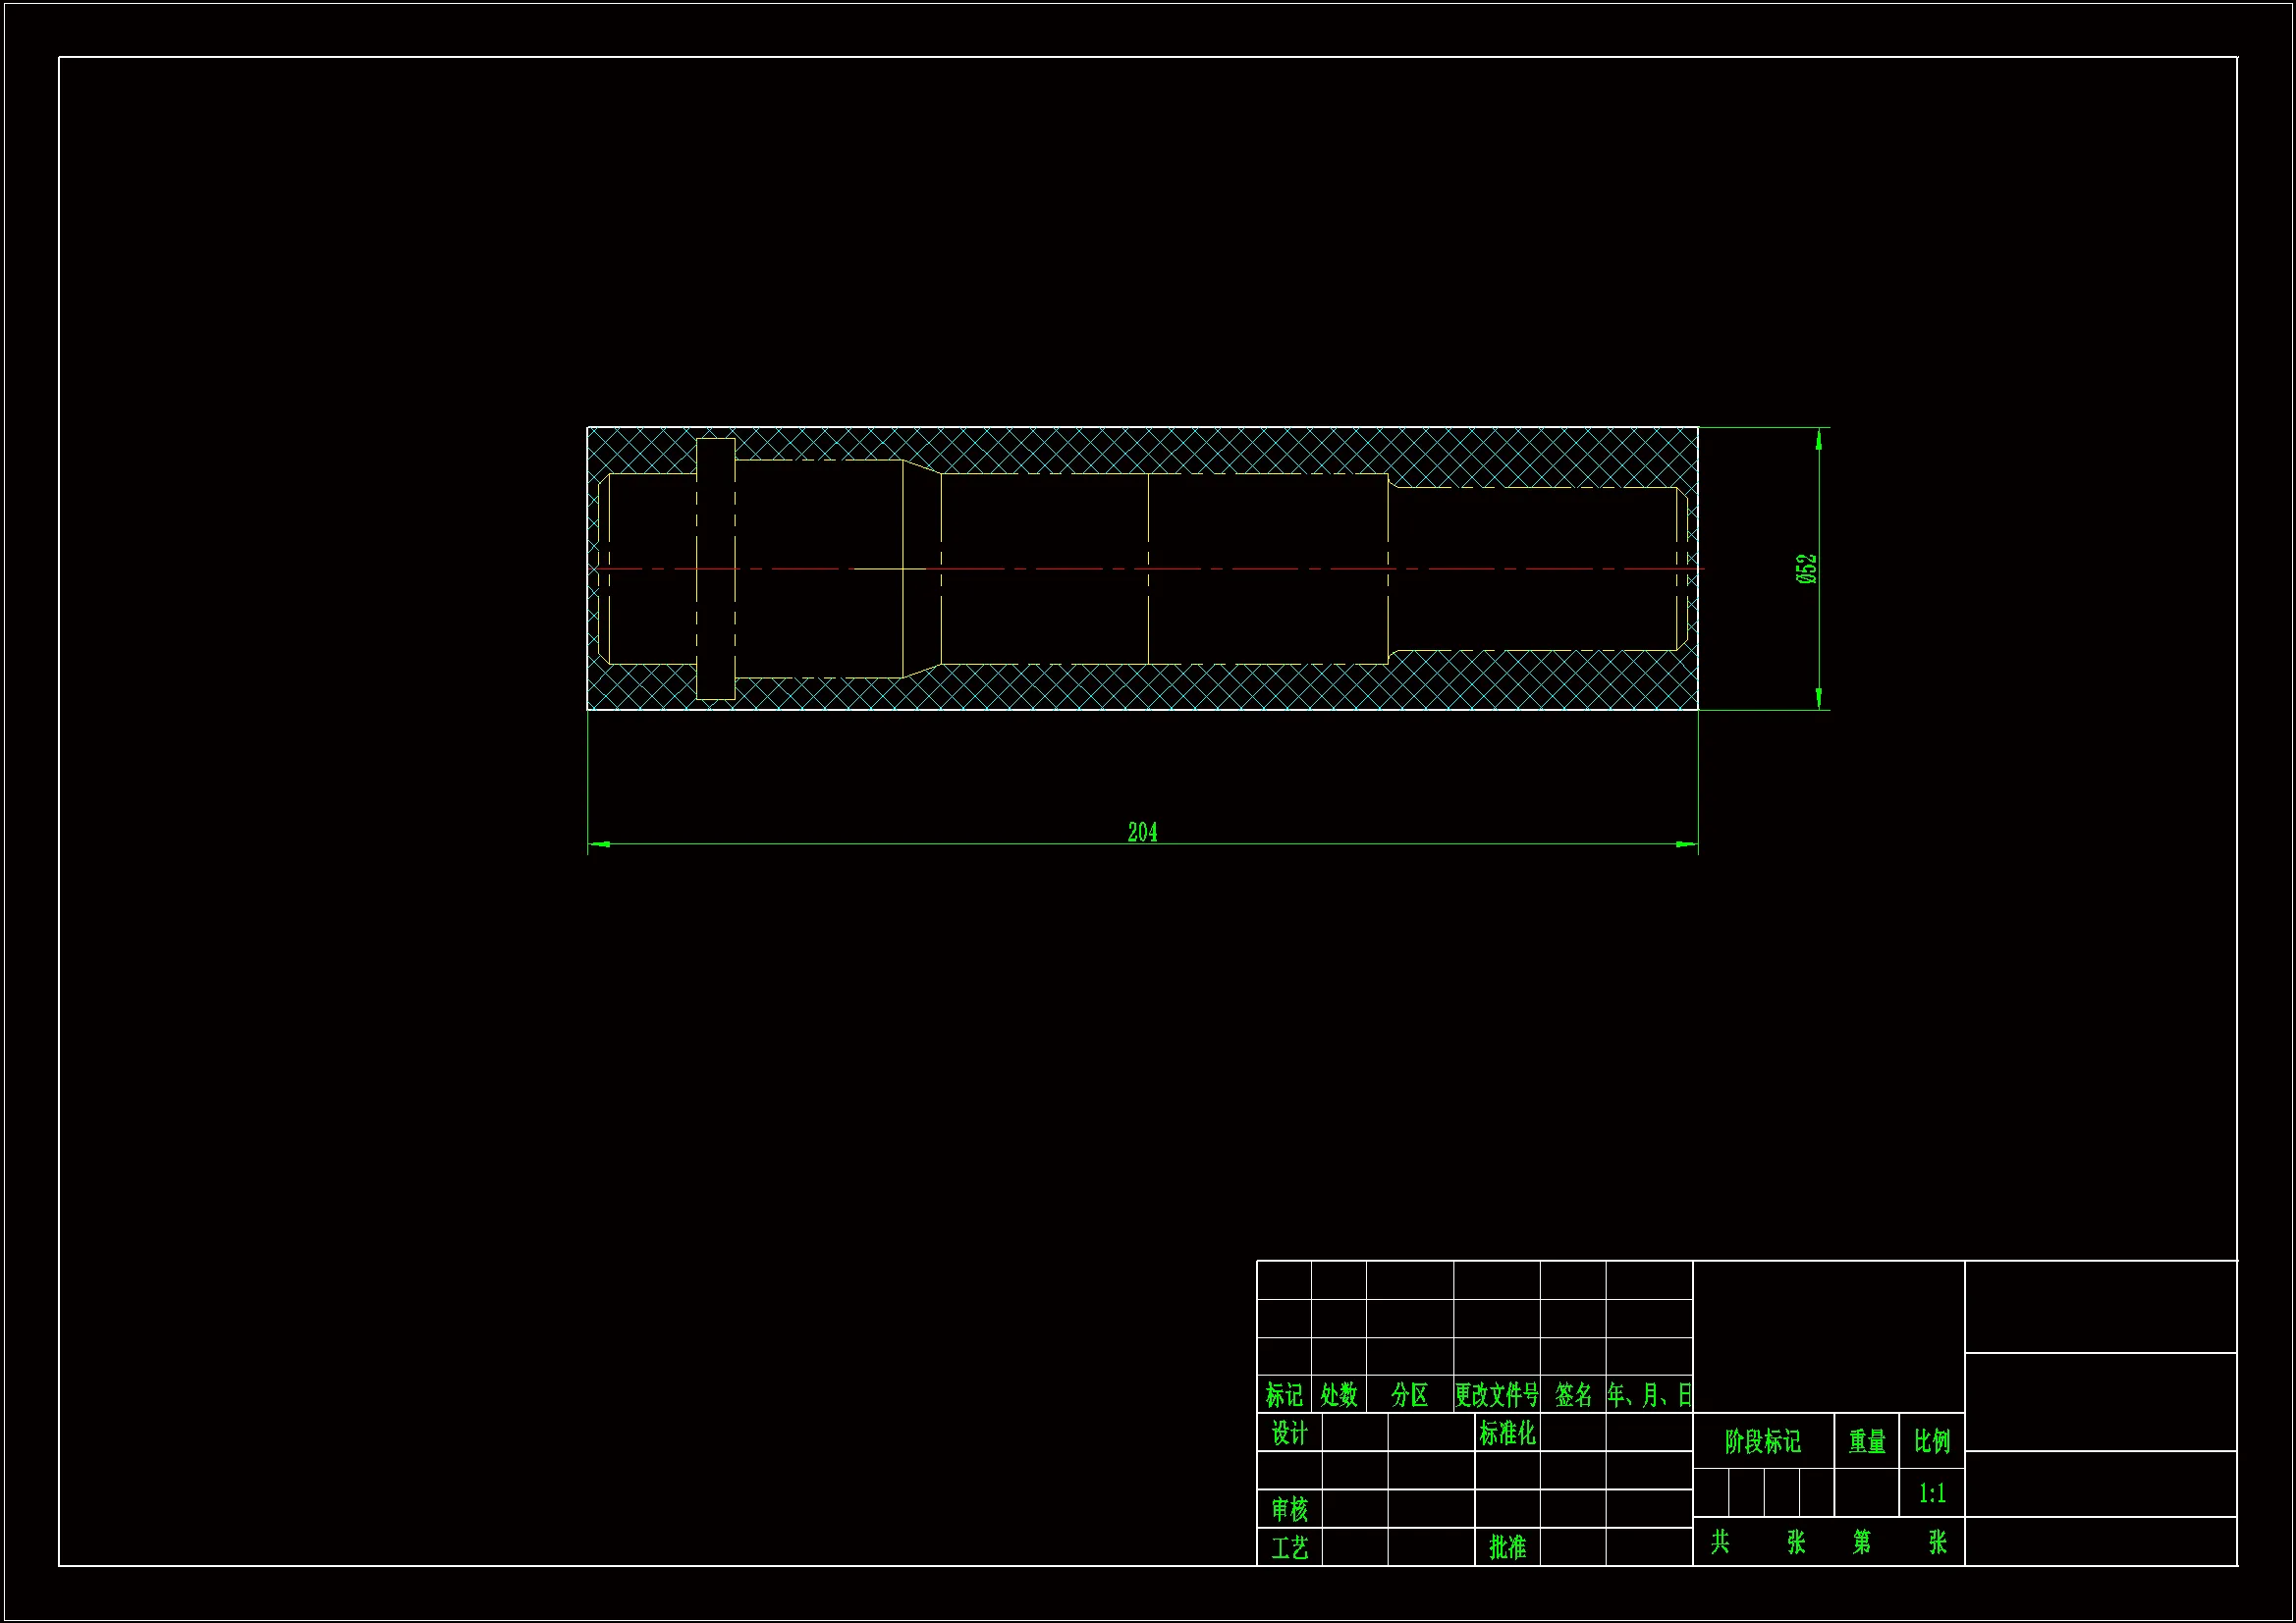This screenshot has width=2296, height=1623.
Task: Select the 年、月、日 date column header
Action: coord(1649,1394)
